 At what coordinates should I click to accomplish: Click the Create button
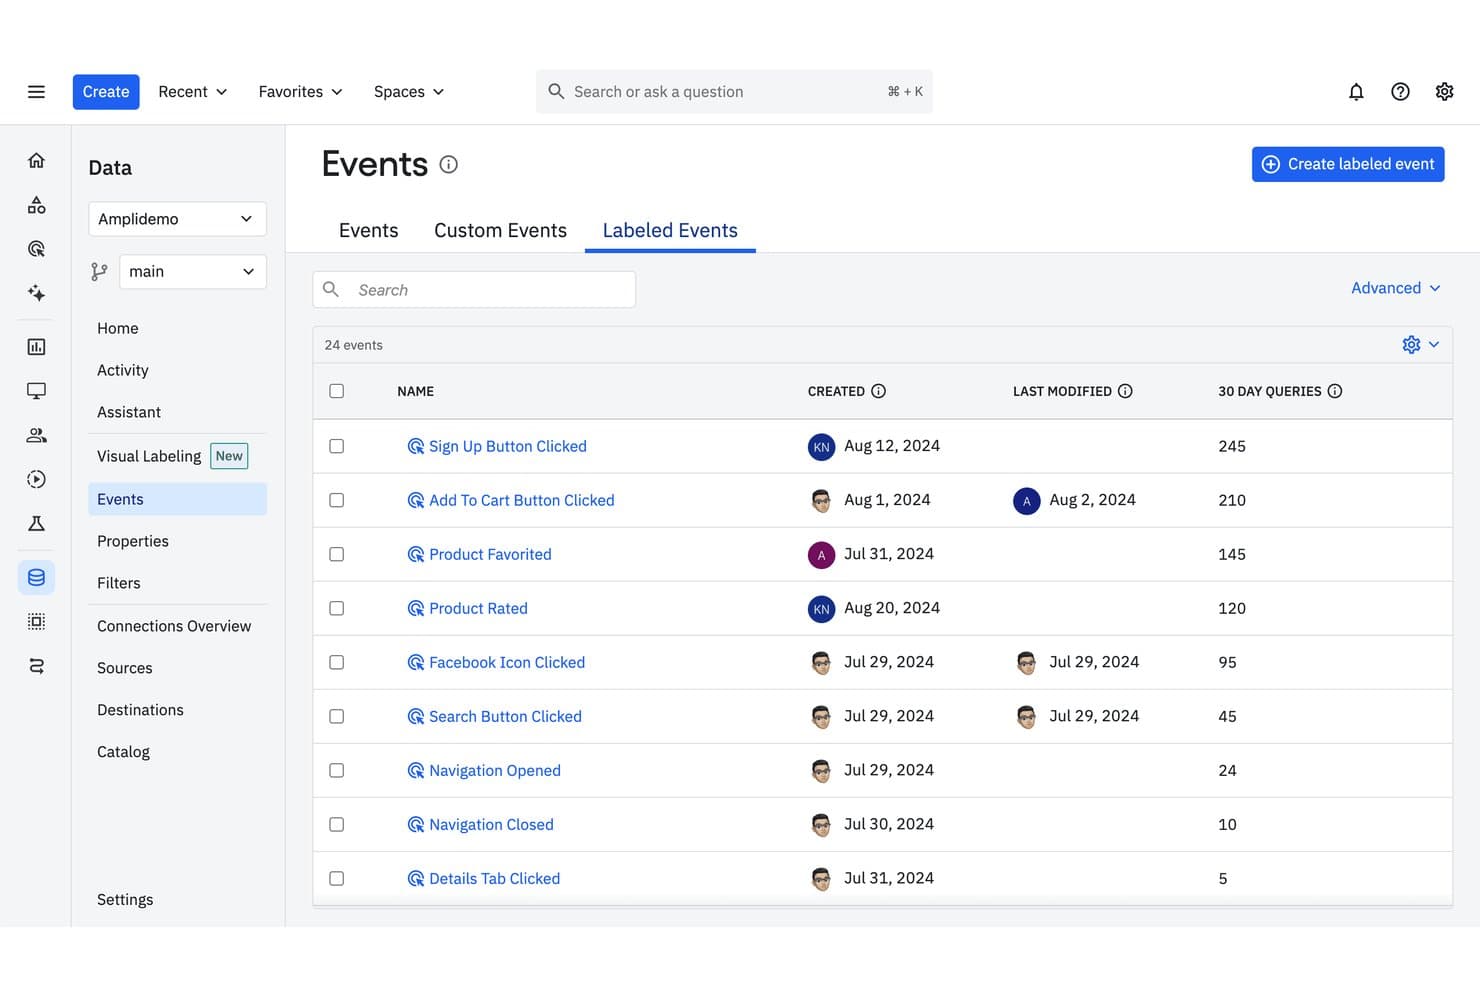click(106, 92)
